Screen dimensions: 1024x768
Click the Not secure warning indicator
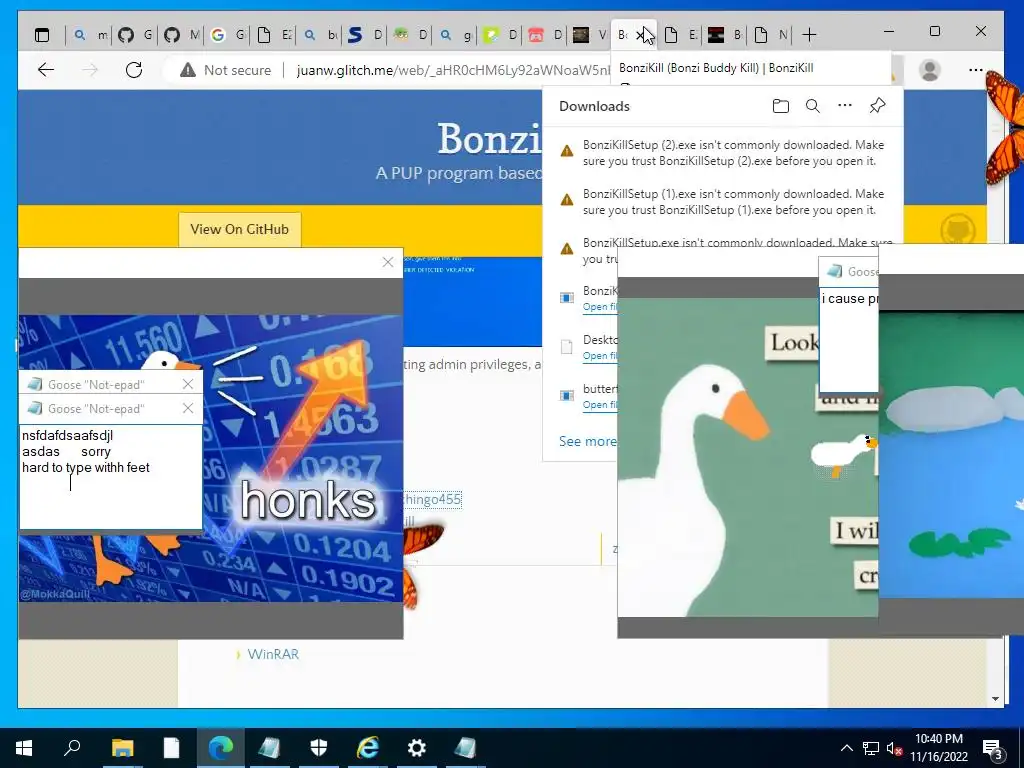point(225,70)
